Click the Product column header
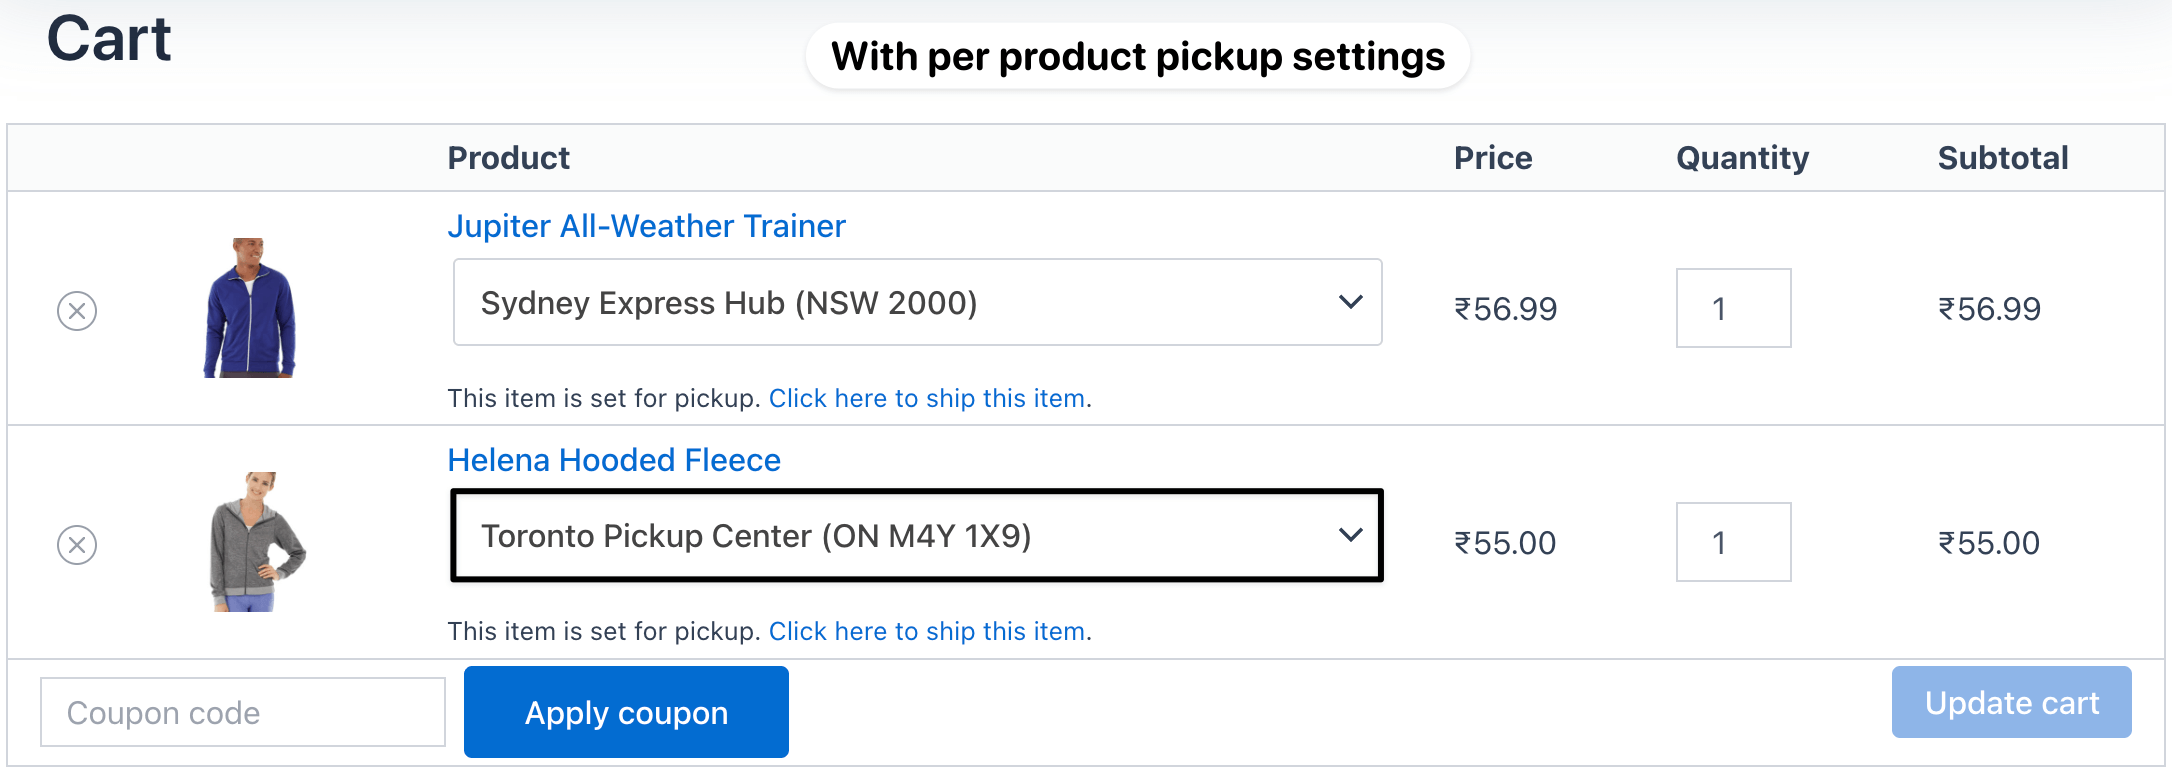 (508, 158)
